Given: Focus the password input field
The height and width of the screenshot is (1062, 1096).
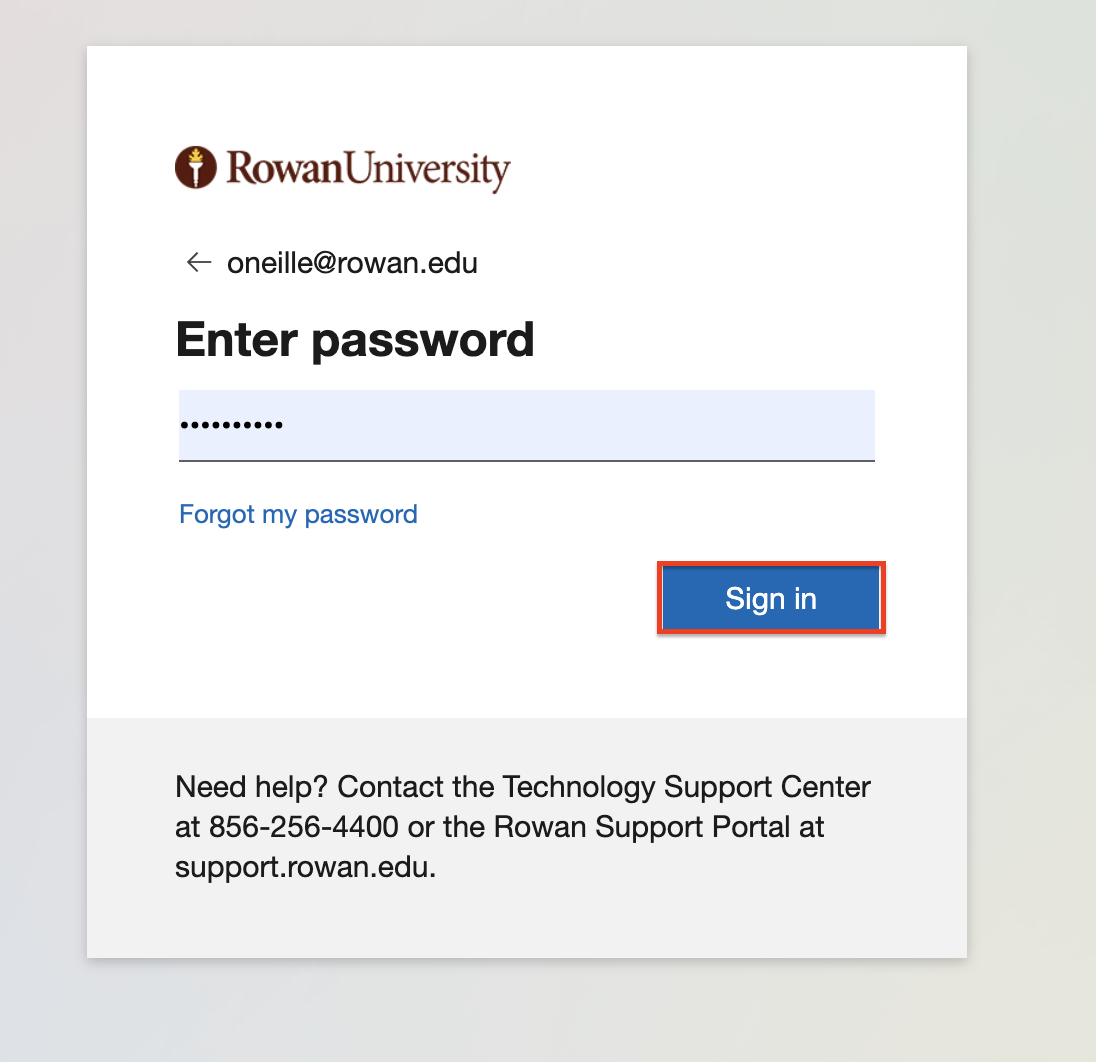Looking at the screenshot, I should pos(526,425).
